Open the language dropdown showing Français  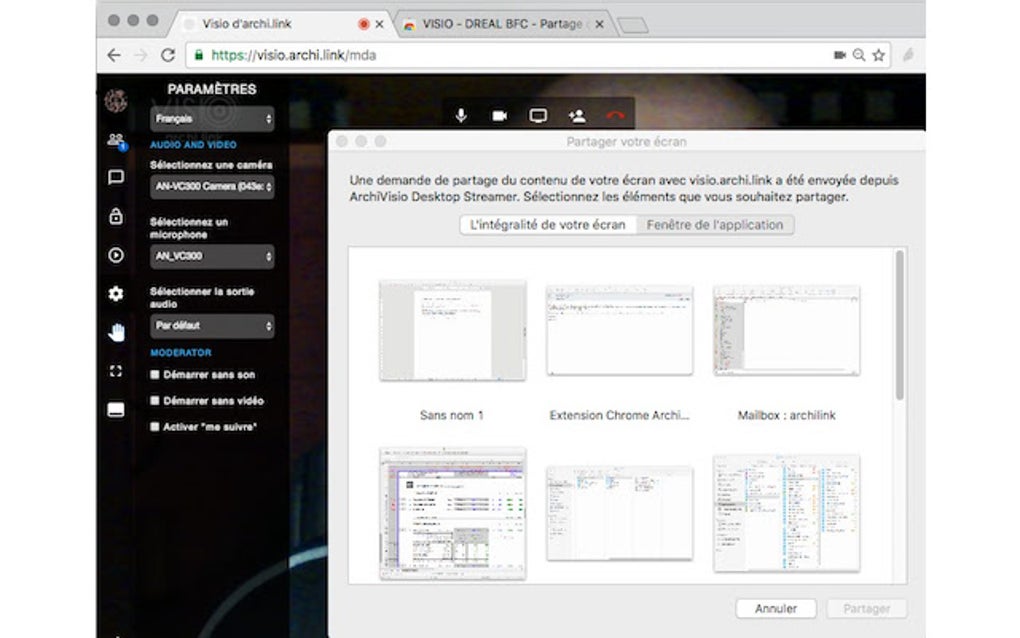[x=211, y=119]
